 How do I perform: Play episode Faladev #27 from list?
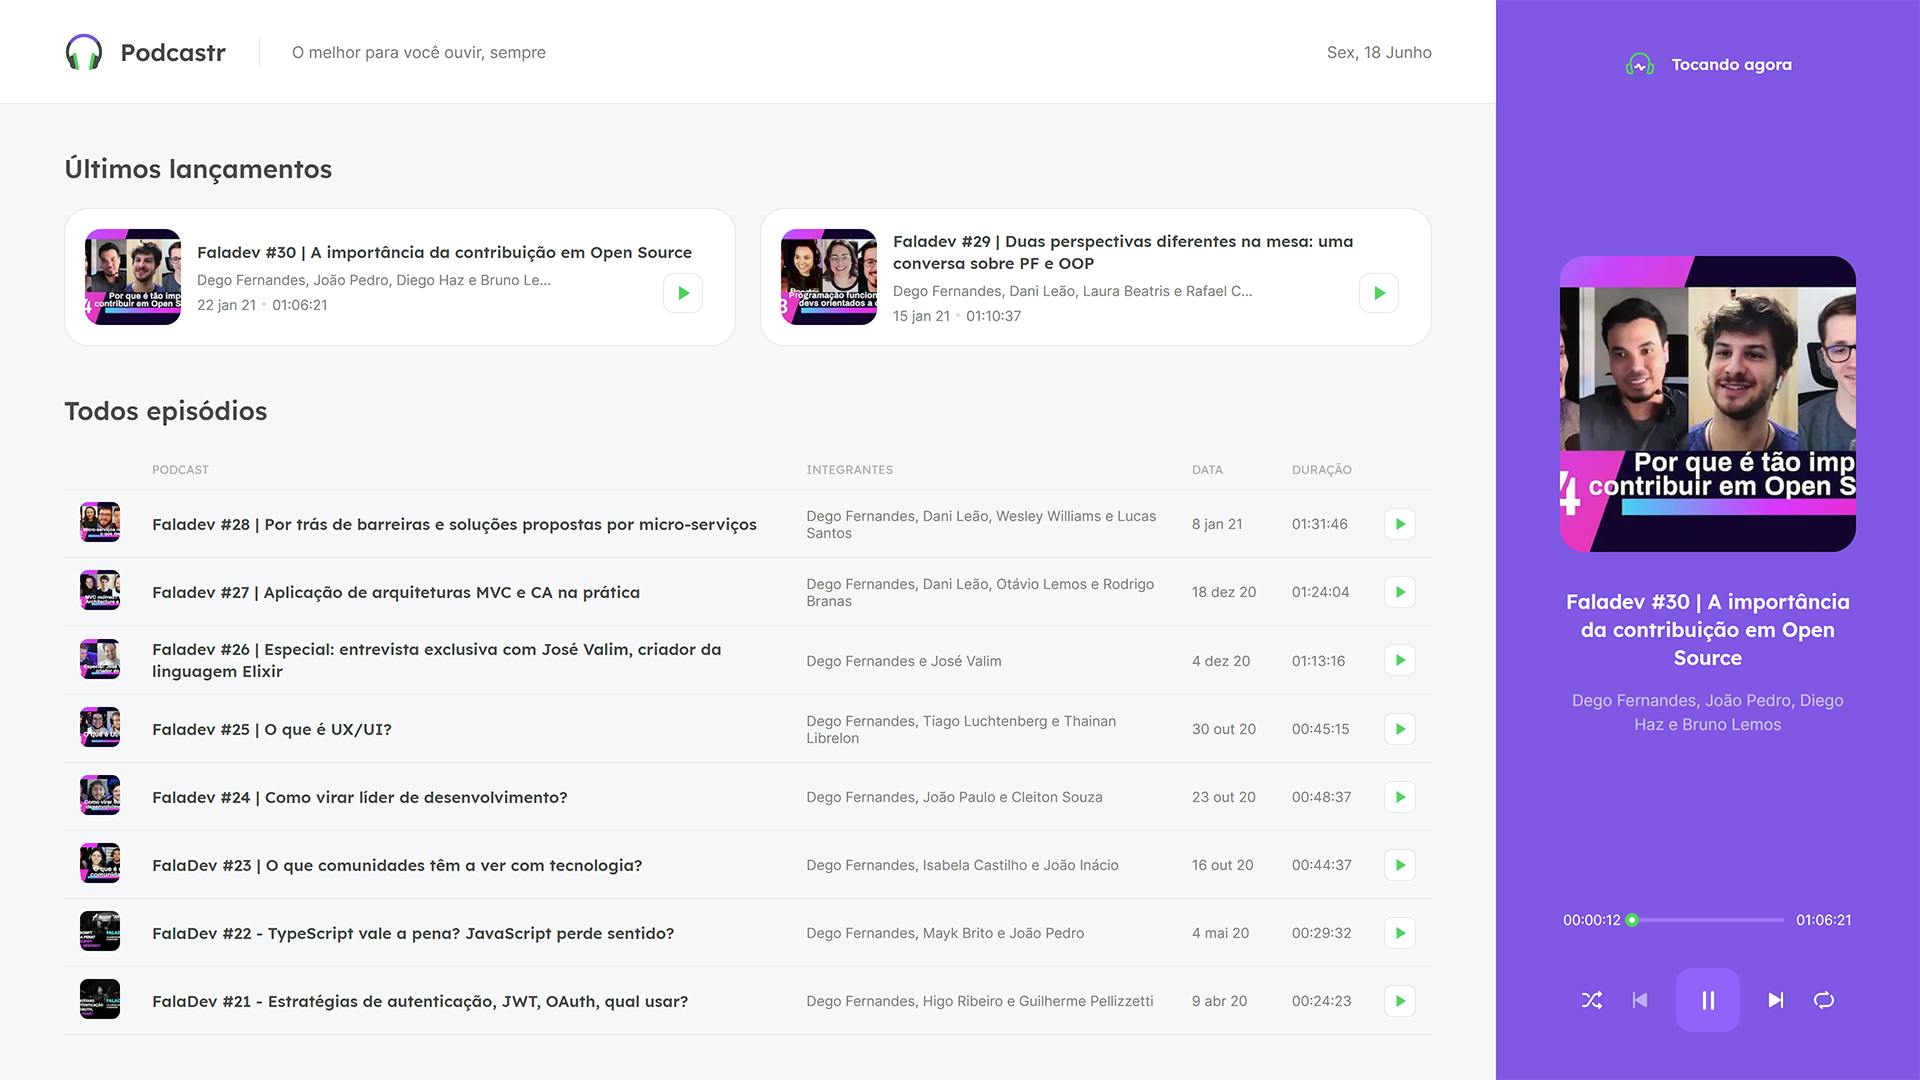(1400, 592)
